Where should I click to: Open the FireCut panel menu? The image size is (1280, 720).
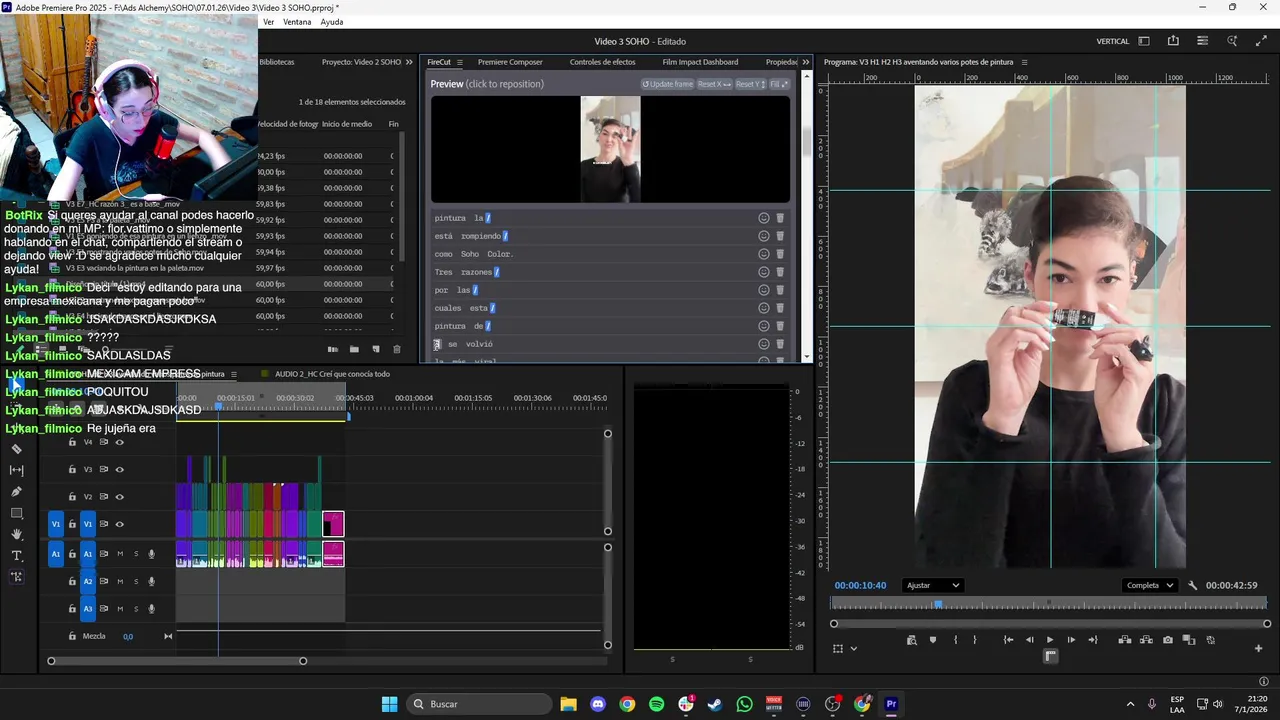click(x=460, y=62)
